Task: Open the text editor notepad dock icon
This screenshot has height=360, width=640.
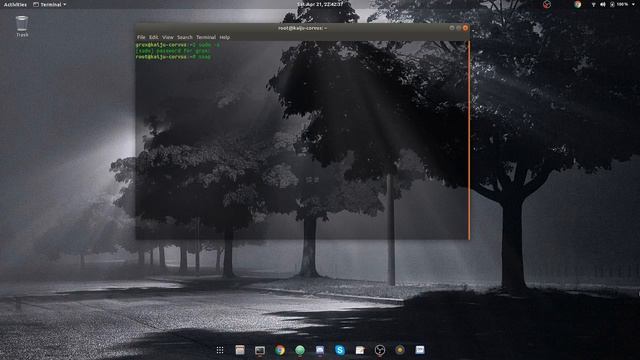Action: click(x=360, y=350)
